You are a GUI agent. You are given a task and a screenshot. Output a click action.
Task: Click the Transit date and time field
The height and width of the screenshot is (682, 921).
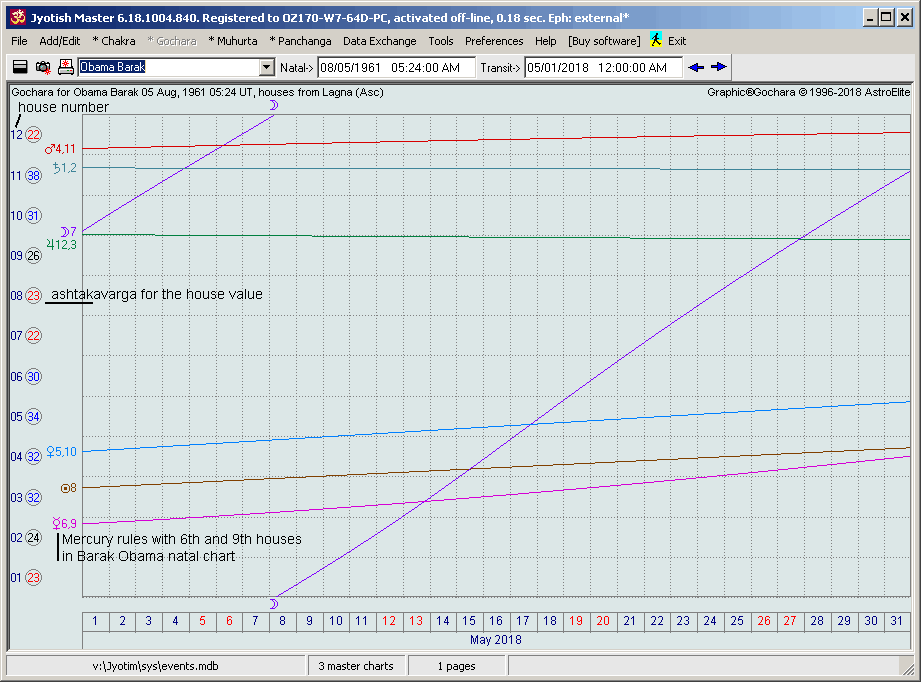603,67
